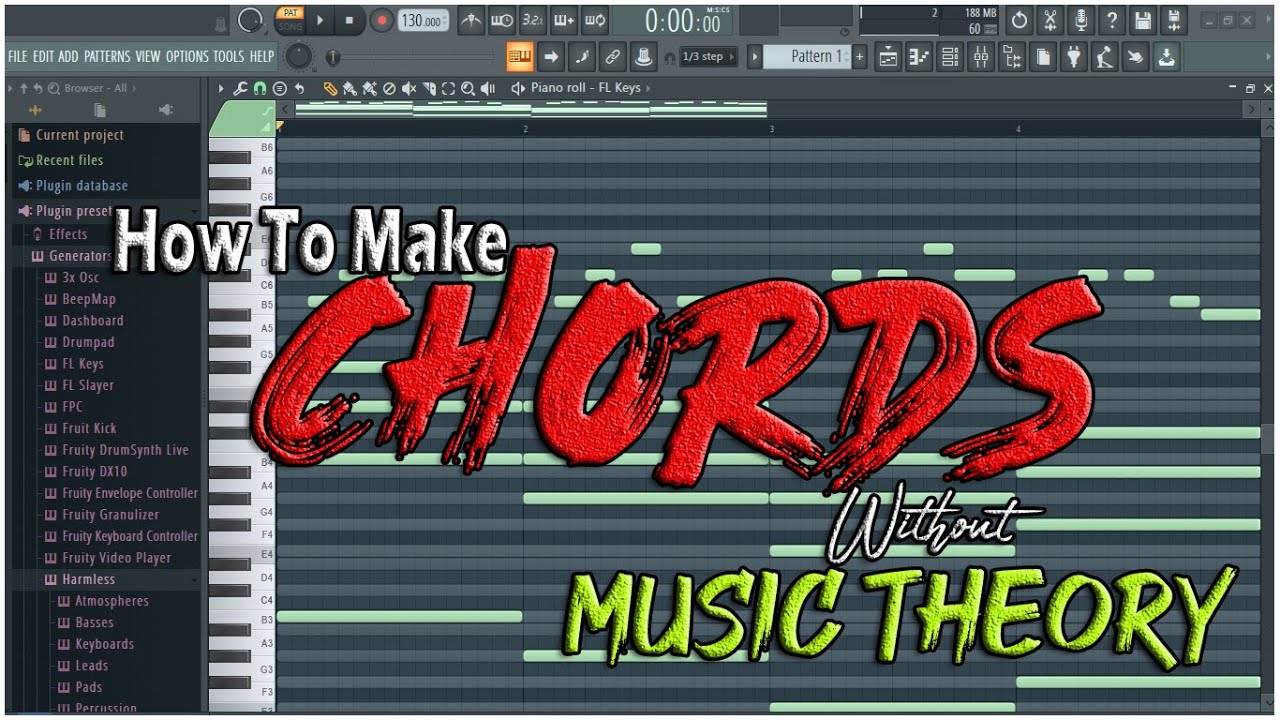Click the question mark help icon

[1112, 20]
